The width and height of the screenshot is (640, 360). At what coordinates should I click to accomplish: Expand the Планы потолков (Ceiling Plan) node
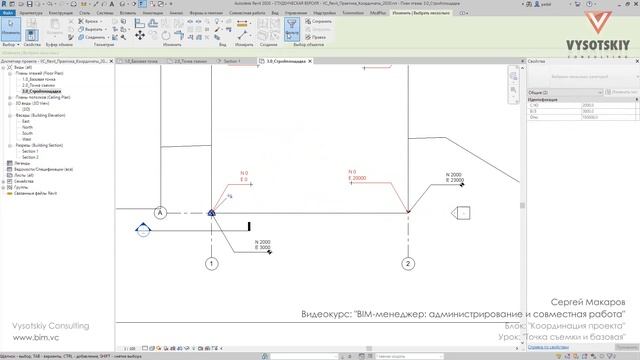(10, 98)
